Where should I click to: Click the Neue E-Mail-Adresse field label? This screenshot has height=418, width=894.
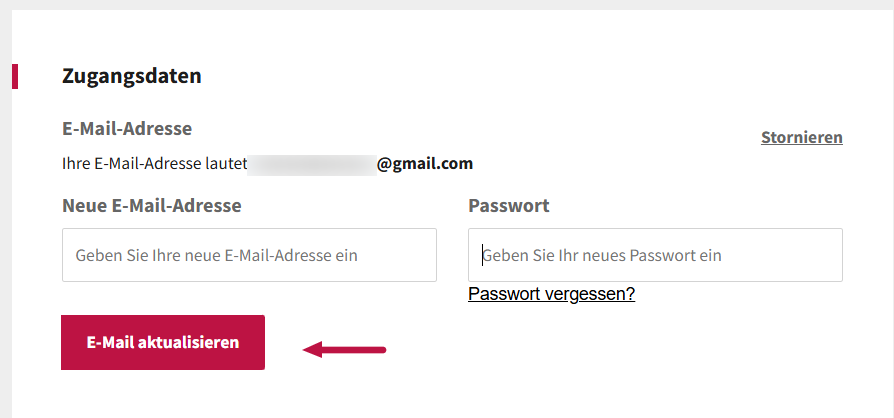point(152,206)
